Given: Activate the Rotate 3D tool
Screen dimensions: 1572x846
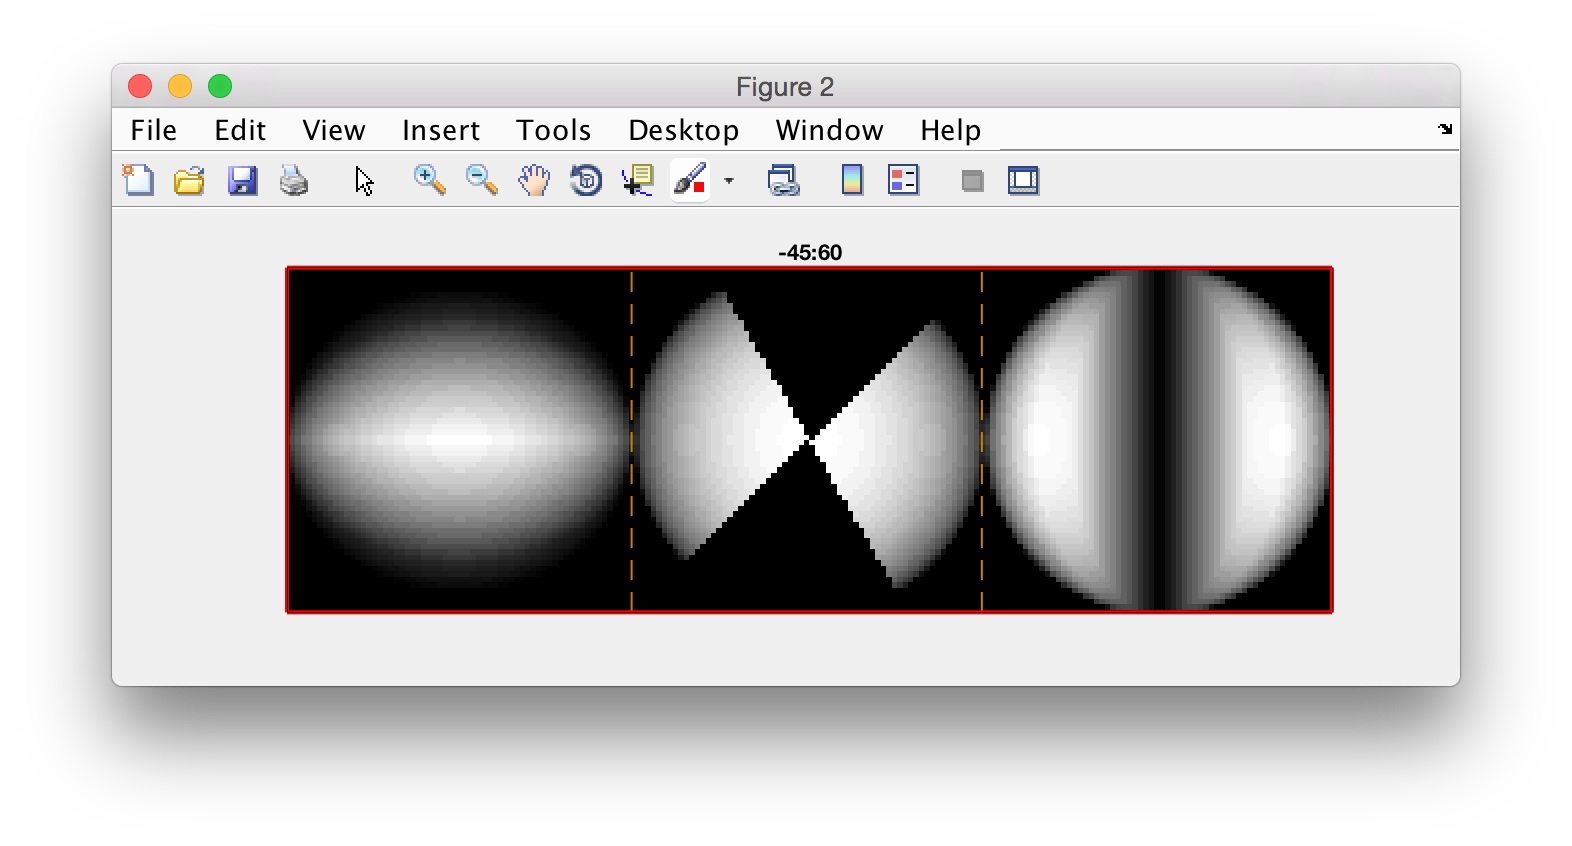Looking at the screenshot, I should [586, 181].
